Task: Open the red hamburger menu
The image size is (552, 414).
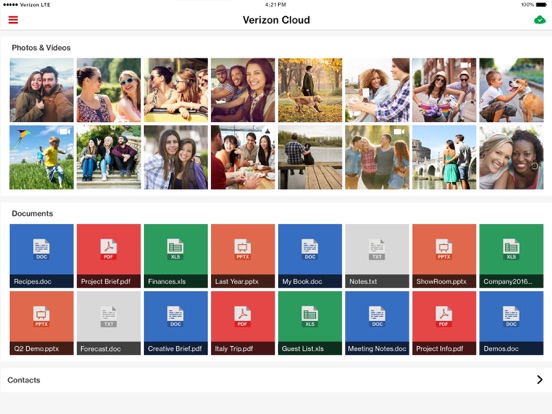Action: 13,20
